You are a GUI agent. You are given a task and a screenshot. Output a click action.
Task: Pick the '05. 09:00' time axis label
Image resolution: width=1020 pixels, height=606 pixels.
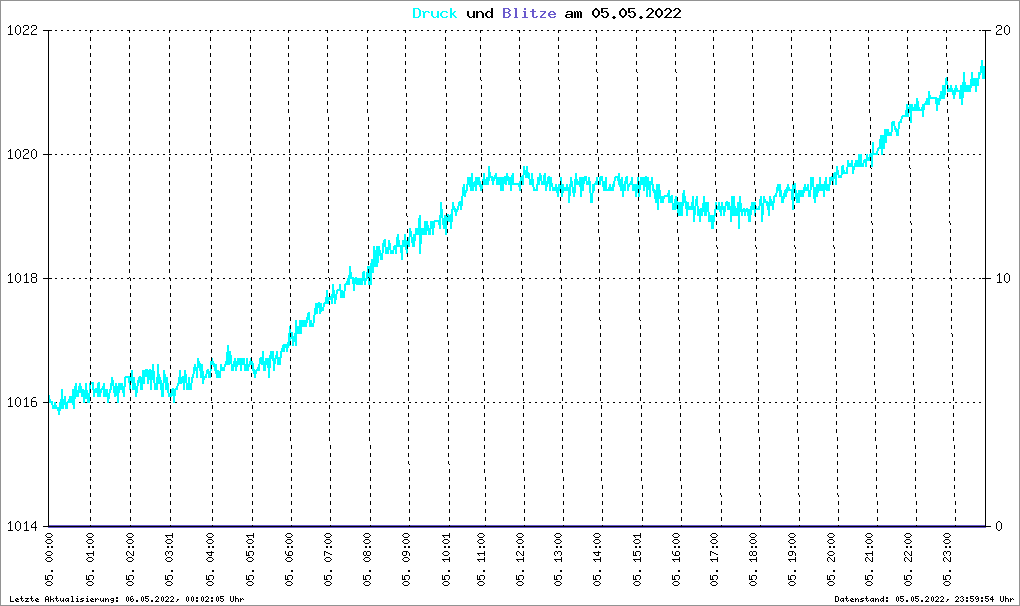coord(407,560)
